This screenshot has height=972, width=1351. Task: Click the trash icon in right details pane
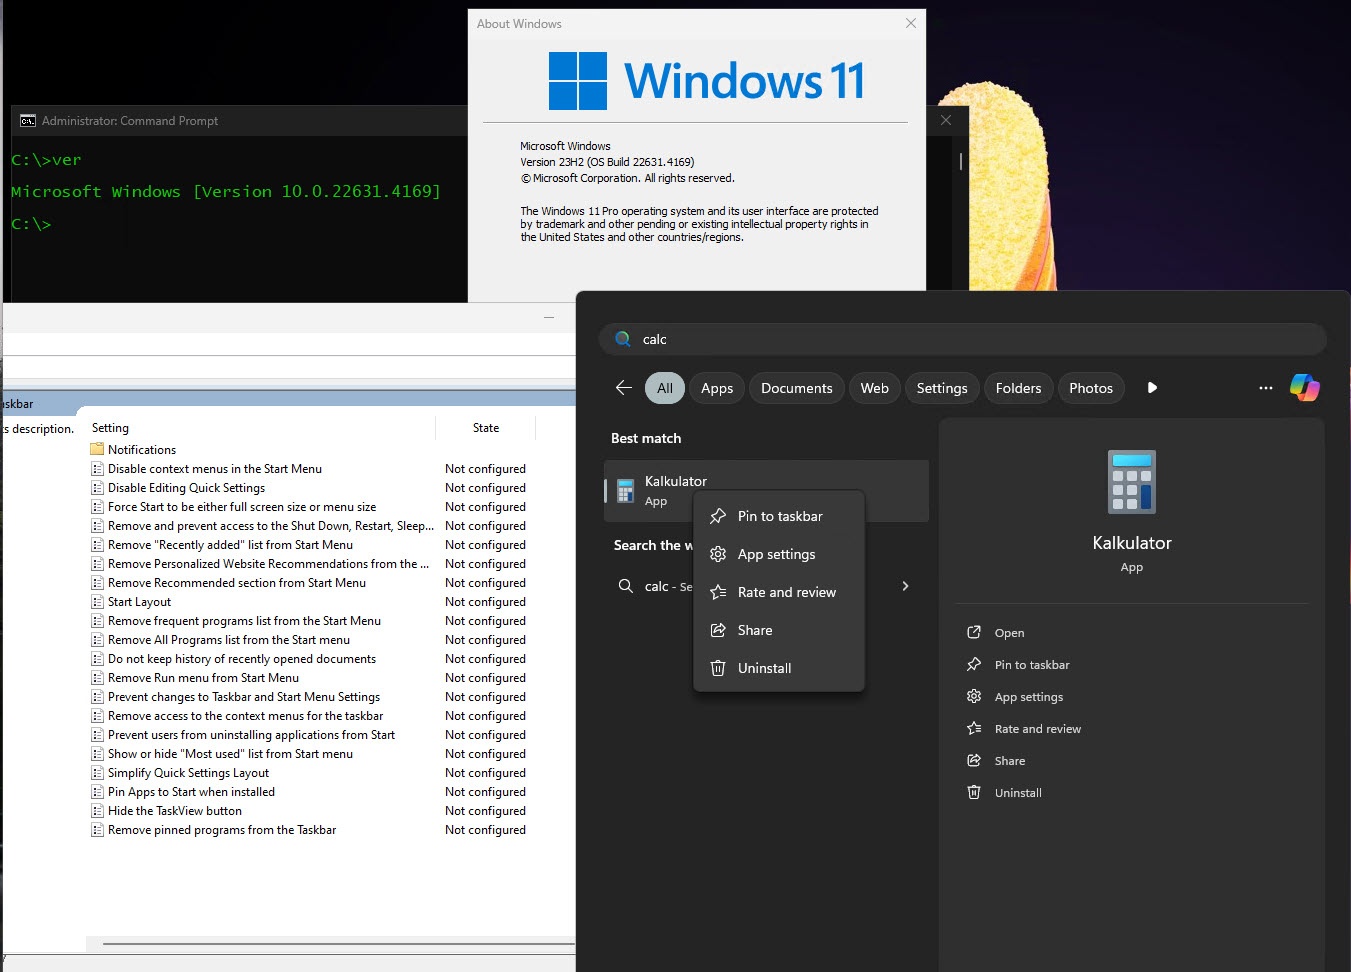[974, 792]
